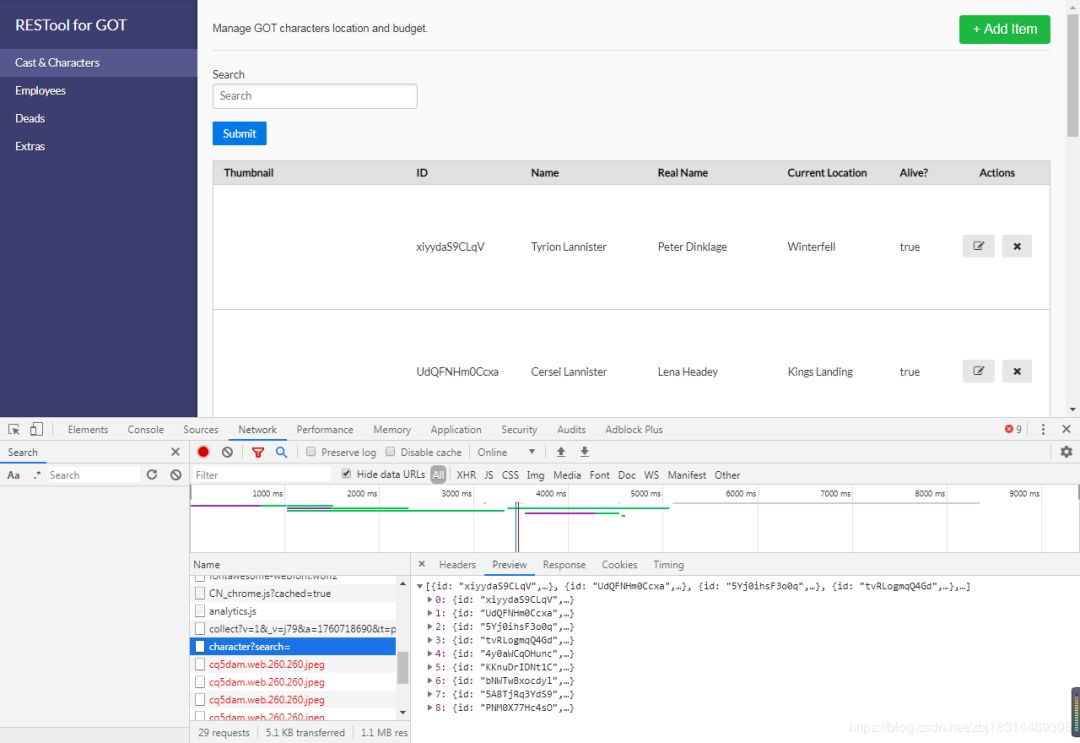Toggle the network filter funnel icon
Screen dimensions: 1080x743
pos(258,452)
